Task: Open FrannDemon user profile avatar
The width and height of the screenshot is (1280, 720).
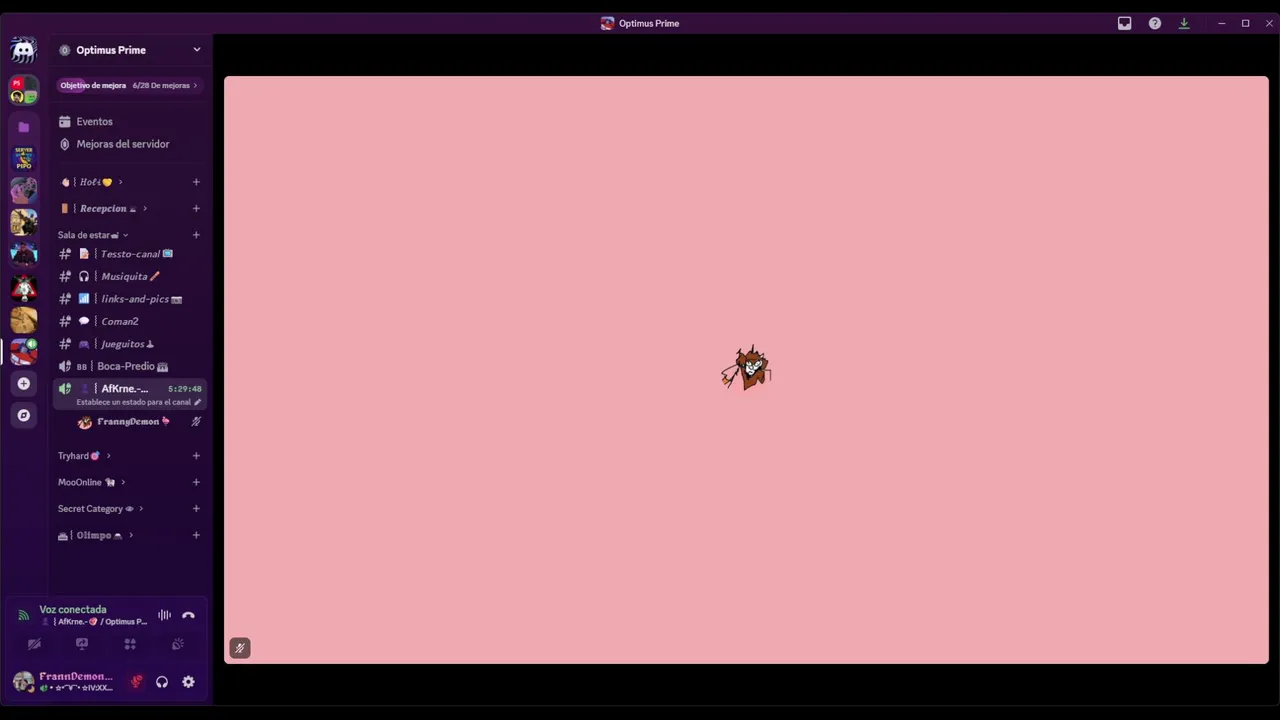Action: tap(23, 682)
